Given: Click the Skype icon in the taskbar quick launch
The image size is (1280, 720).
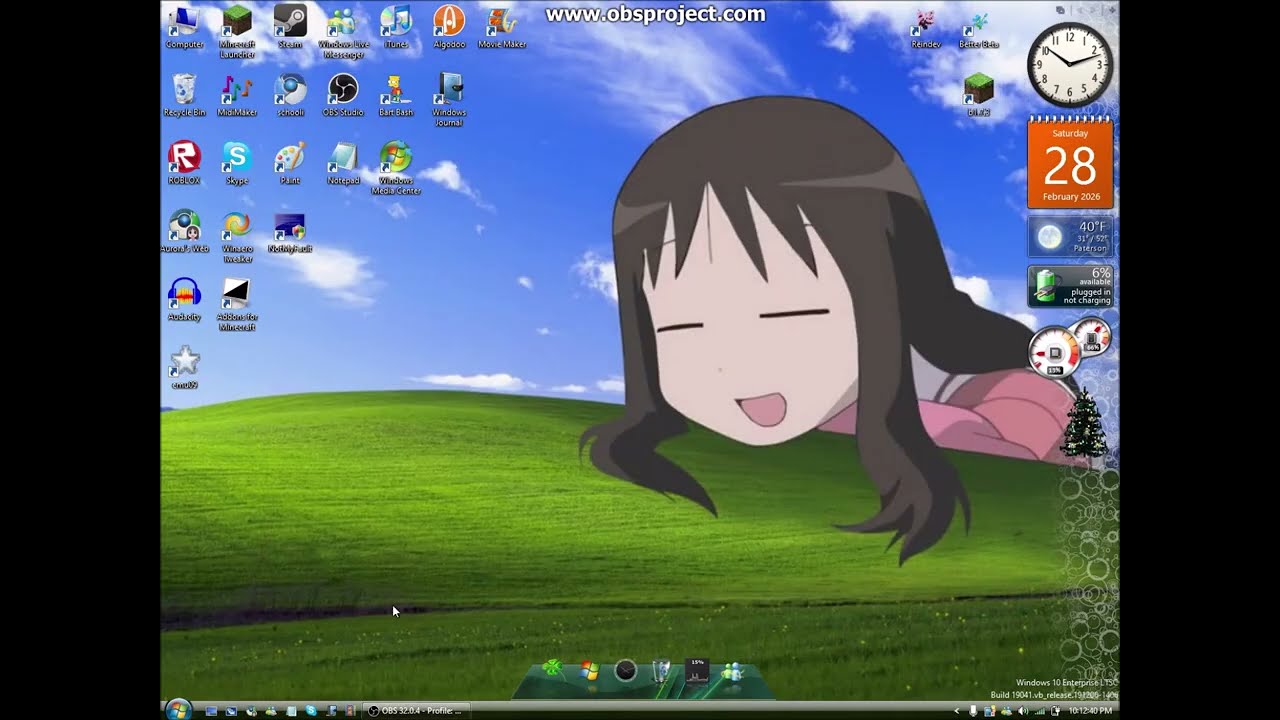Looking at the screenshot, I should (311, 711).
